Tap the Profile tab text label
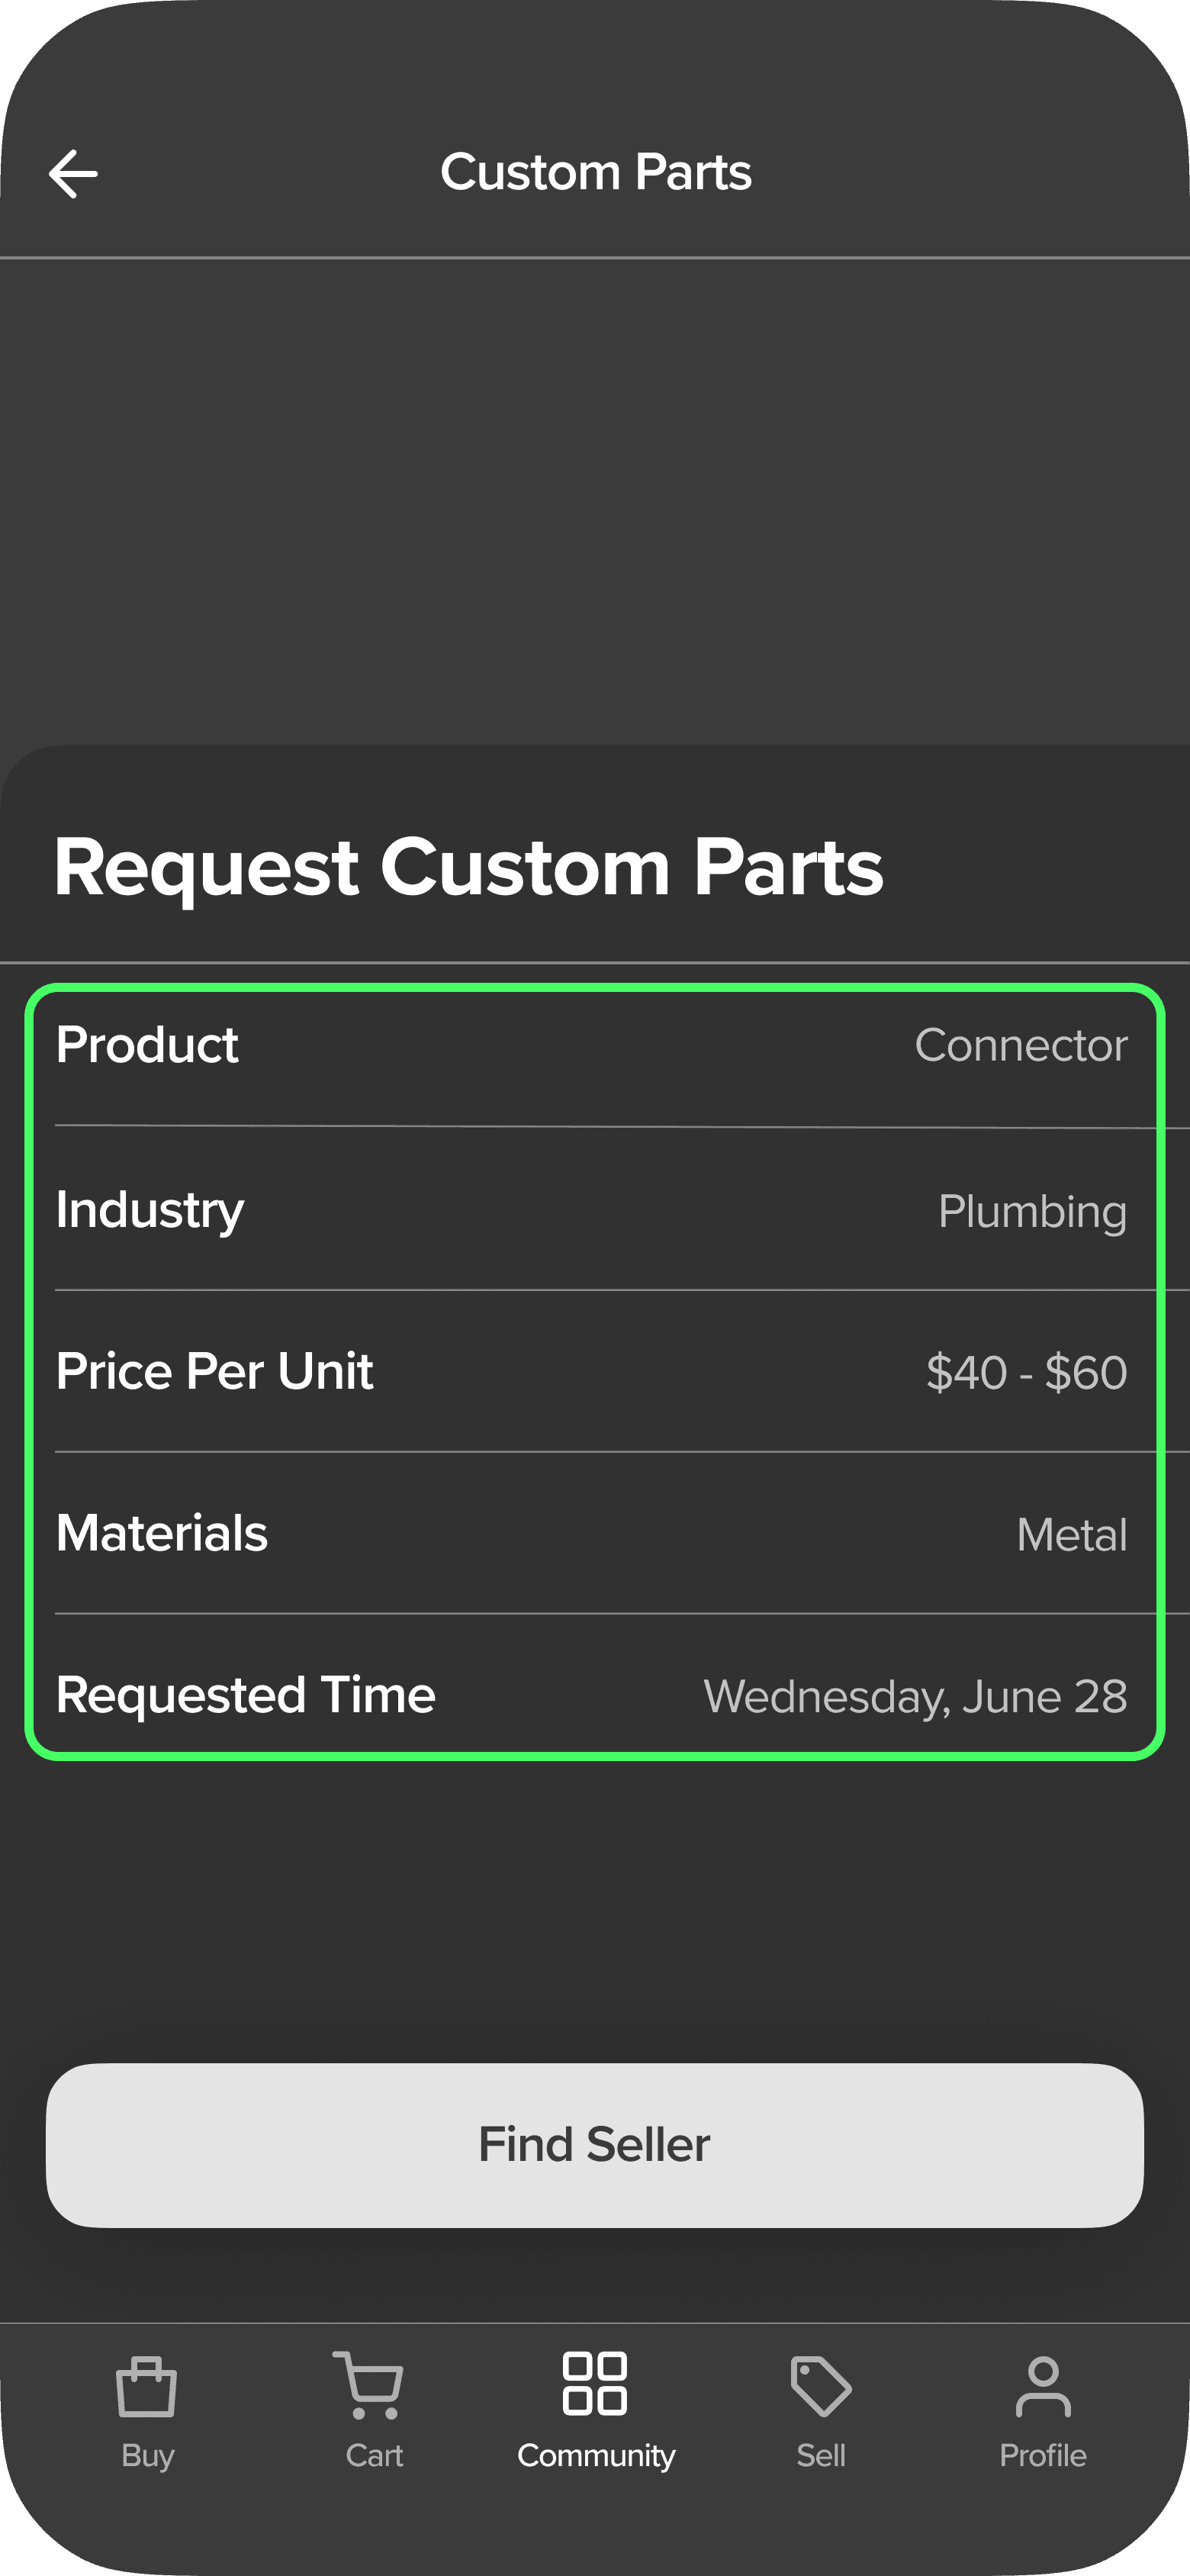 pos(1043,2456)
